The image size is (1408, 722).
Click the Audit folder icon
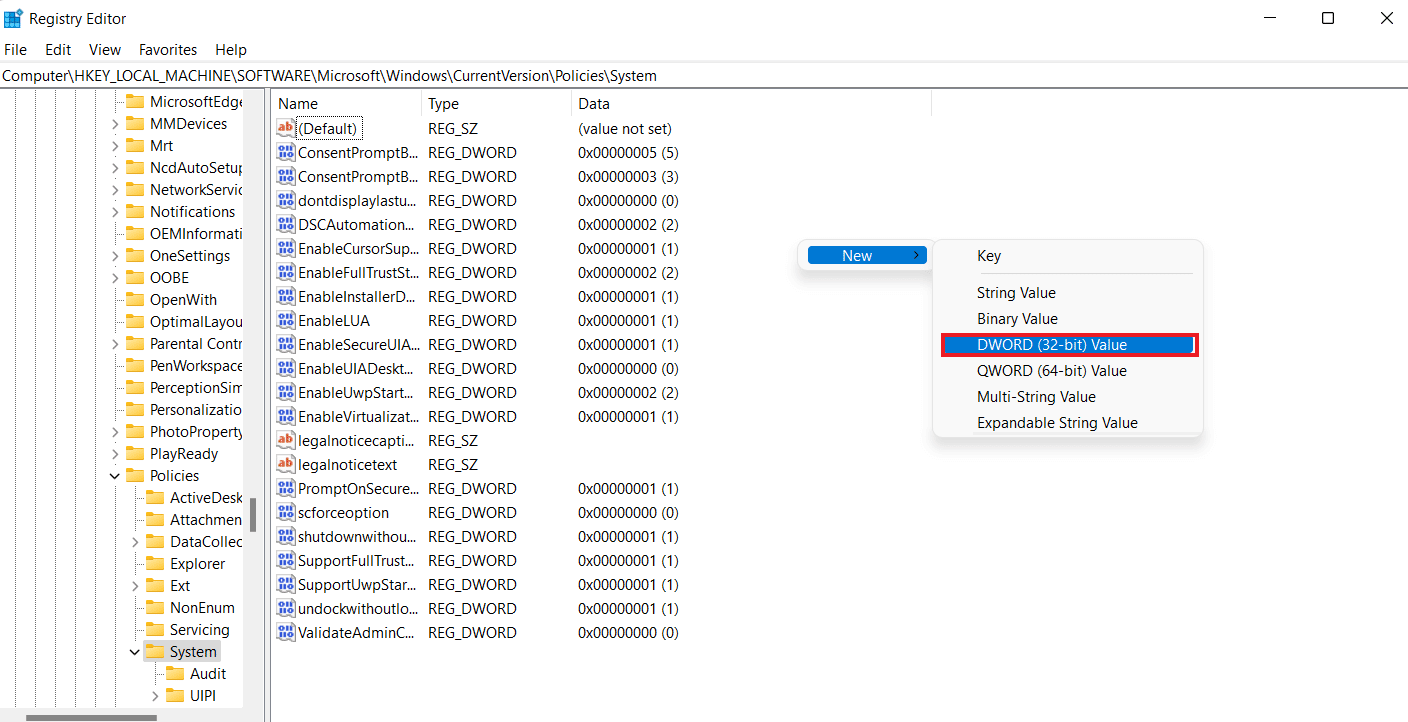(175, 674)
